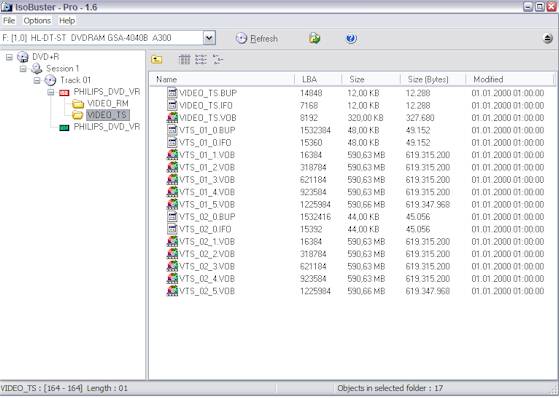Click the go up one folder icon
Viewport: 560px width, 398px height.
click(x=157, y=60)
